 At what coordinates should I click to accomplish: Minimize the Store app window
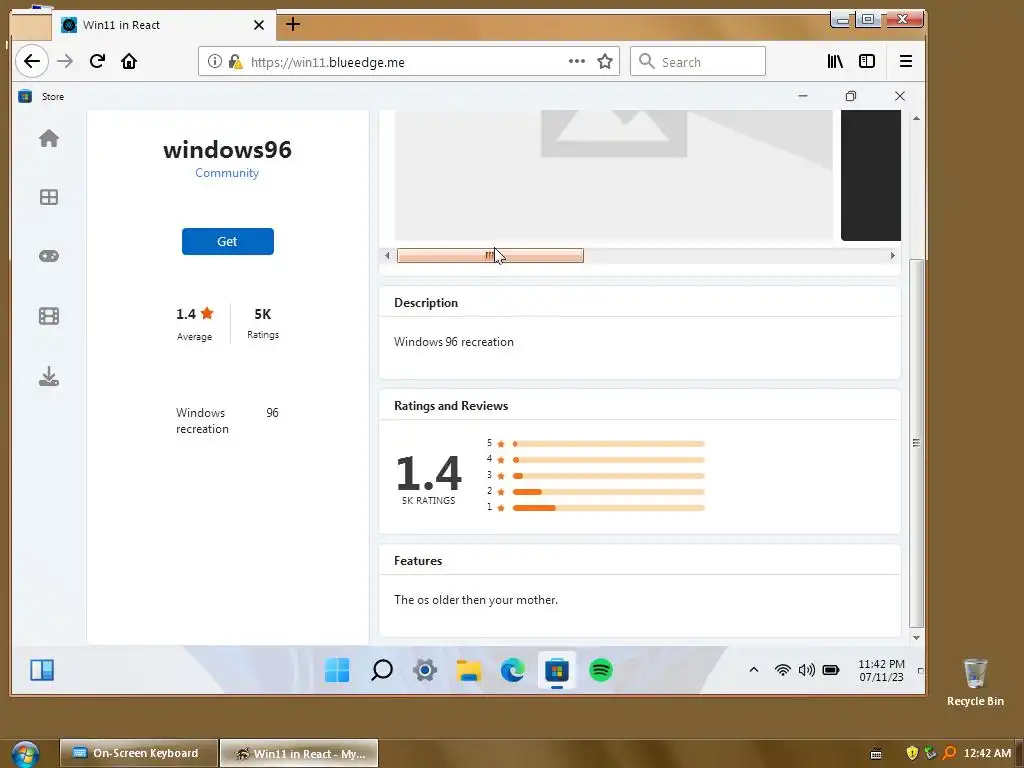803,96
